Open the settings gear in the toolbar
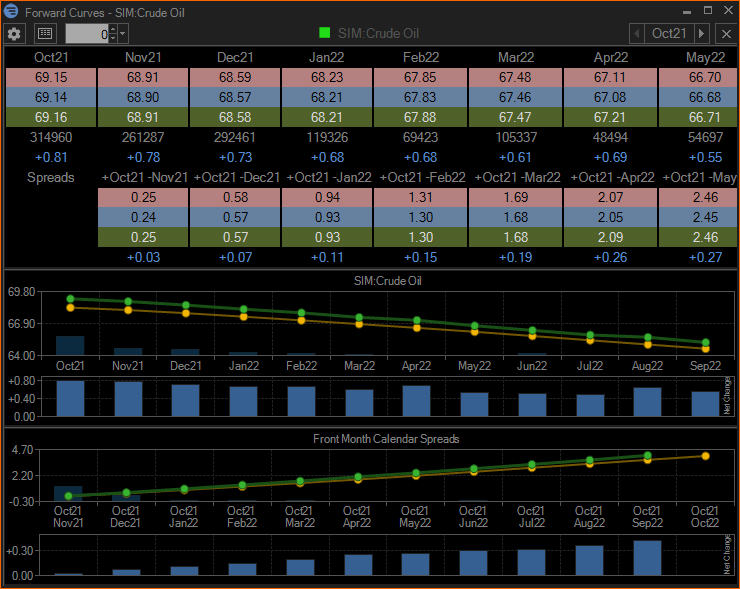The width and height of the screenshot is (740, 589). point(14,33)
